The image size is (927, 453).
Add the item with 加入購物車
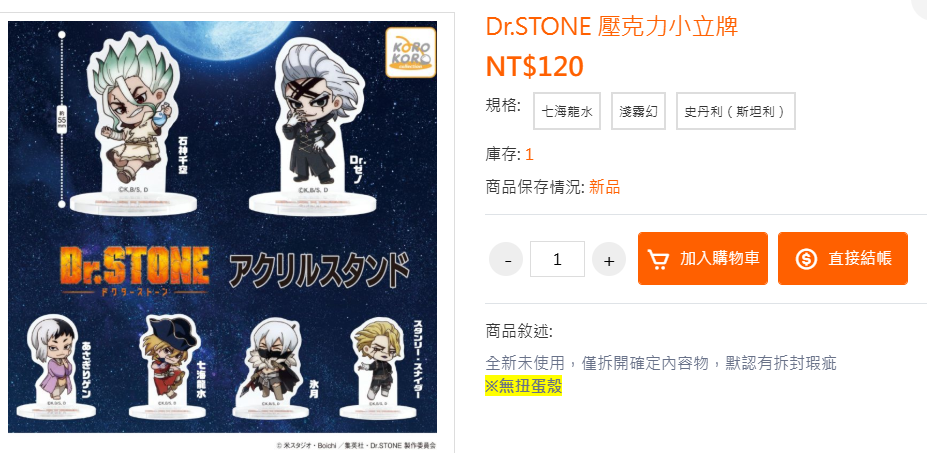[703, 258]
